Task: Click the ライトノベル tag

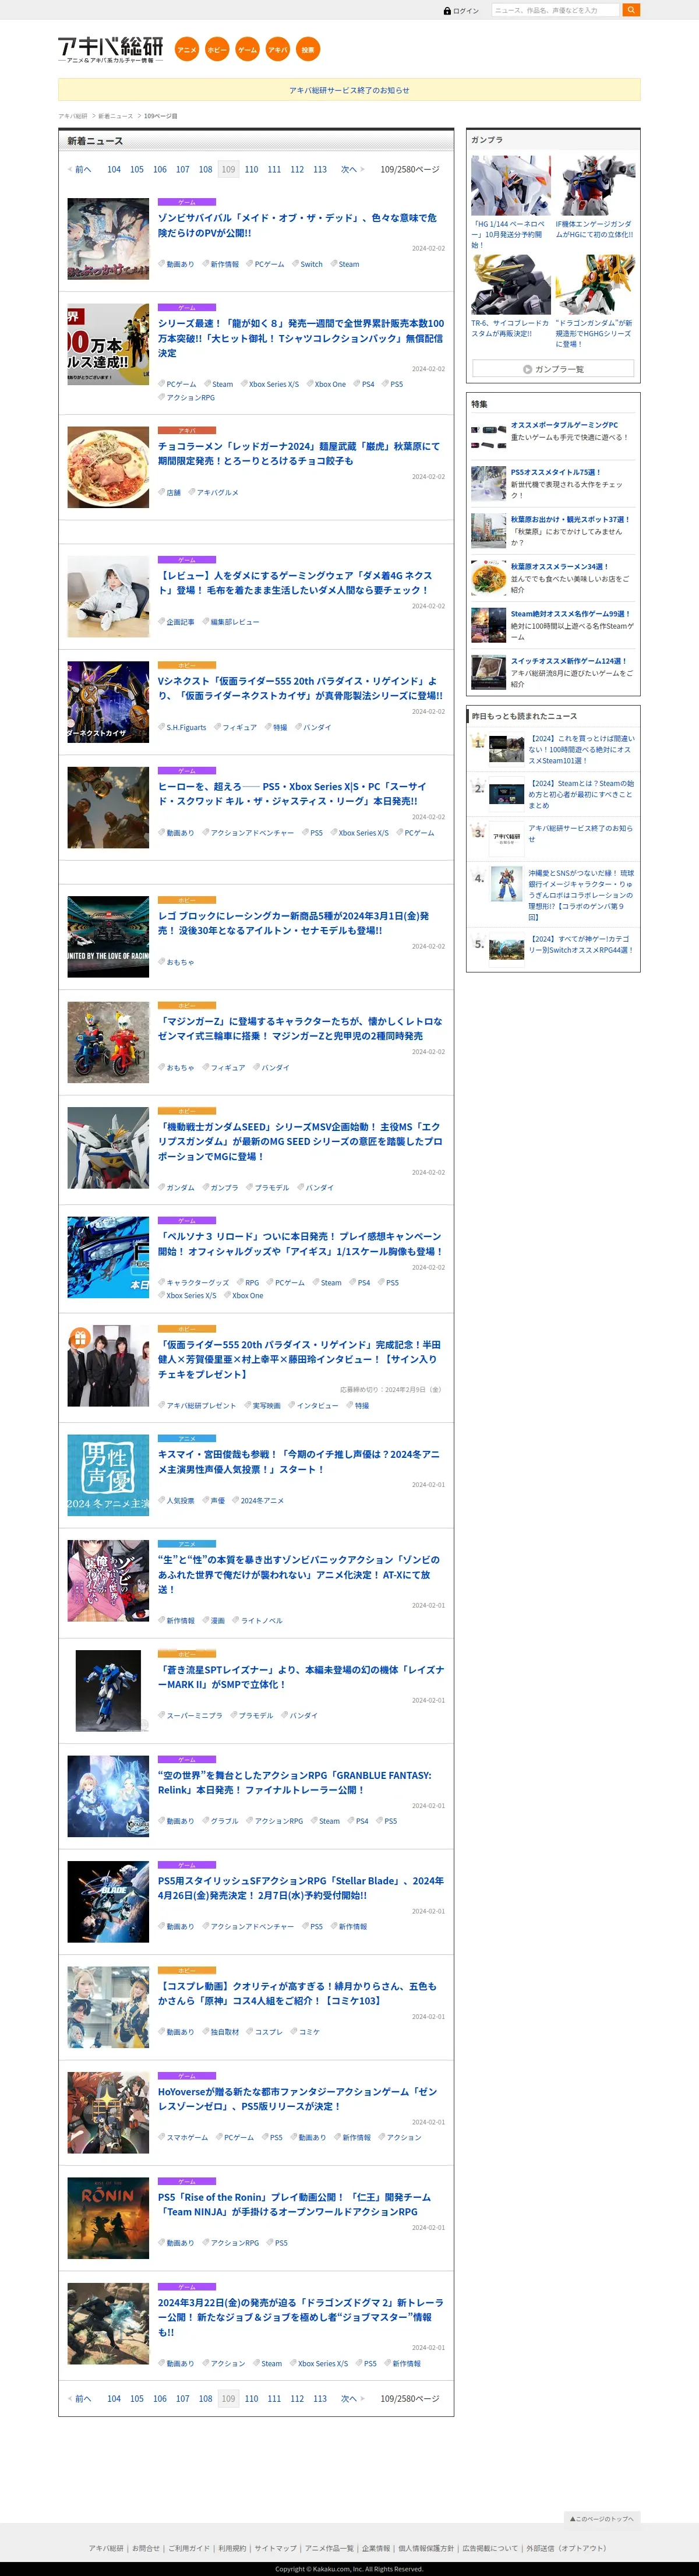Action: click(x=261, y=1621)
